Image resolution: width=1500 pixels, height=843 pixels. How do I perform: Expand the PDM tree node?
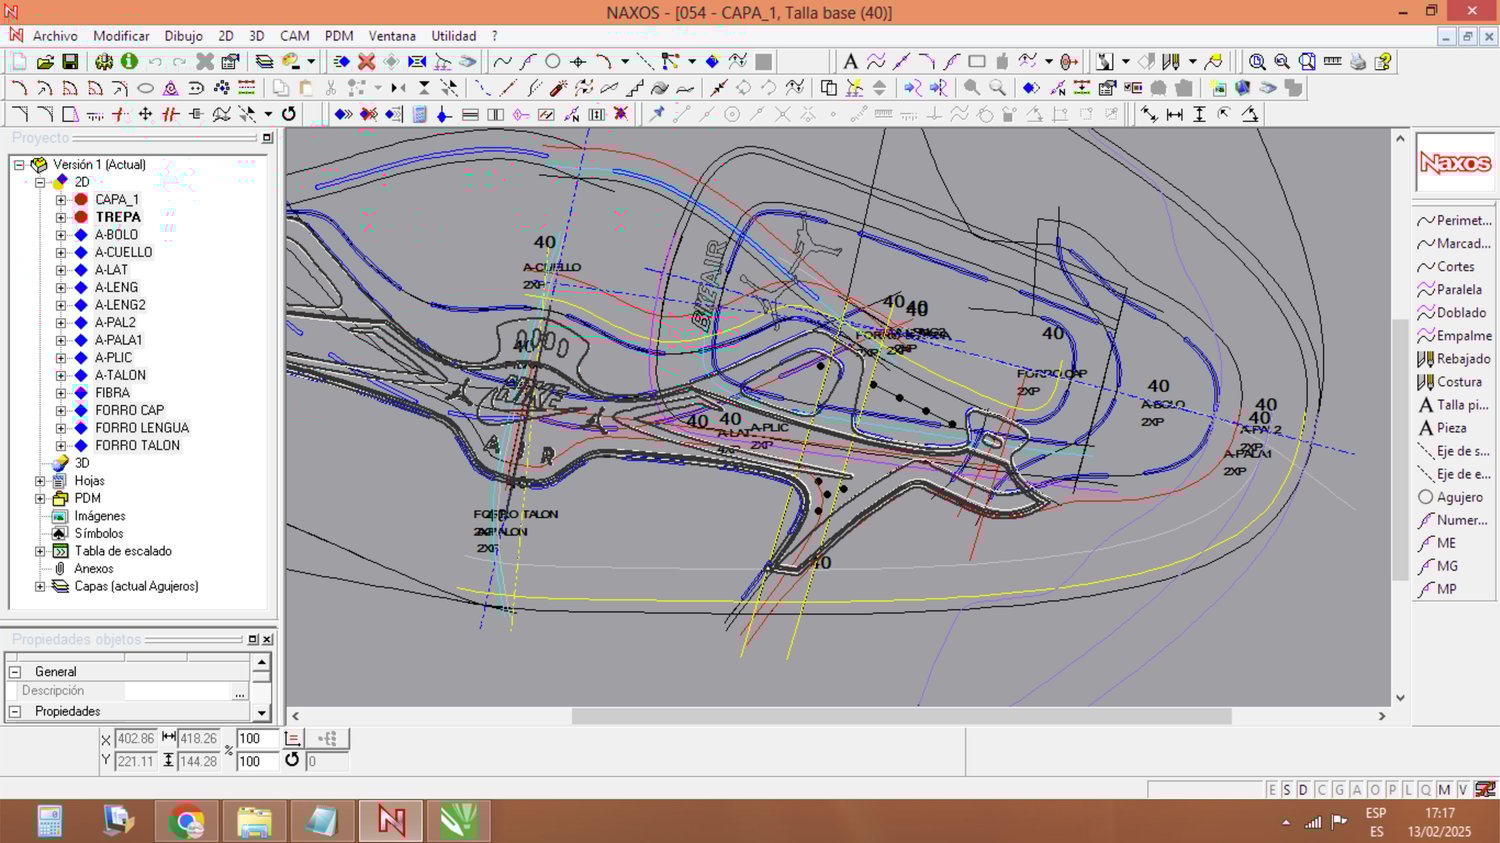point(40,498)
